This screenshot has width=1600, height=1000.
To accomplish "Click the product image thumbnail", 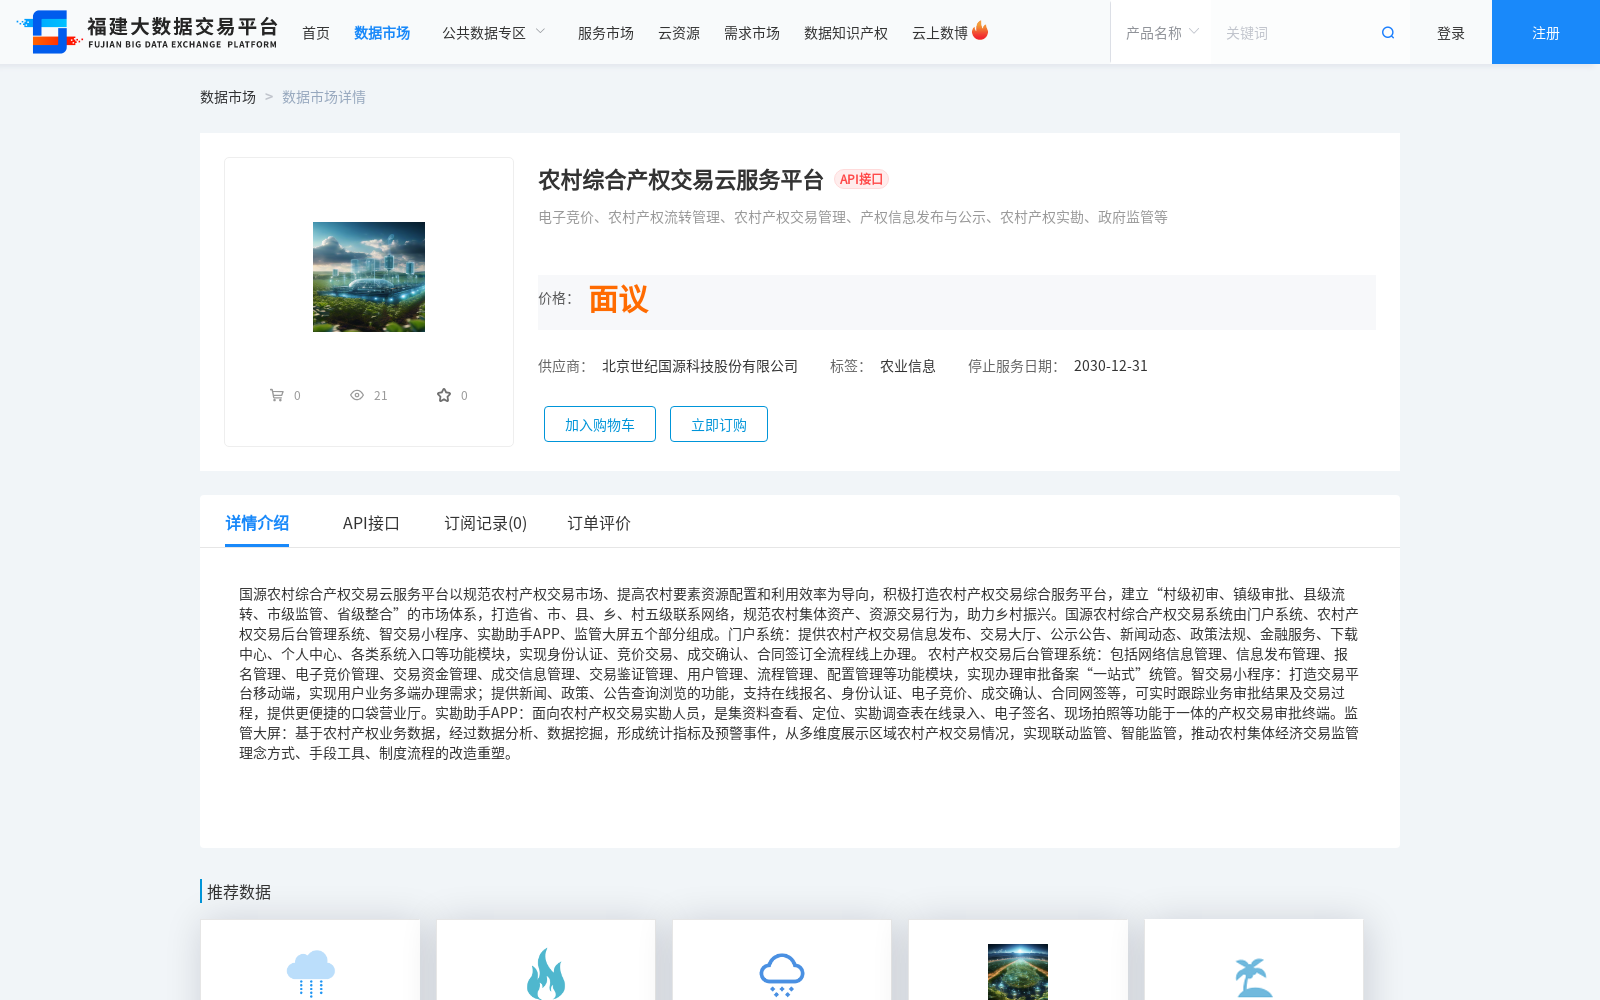I will tap(369, 277).
